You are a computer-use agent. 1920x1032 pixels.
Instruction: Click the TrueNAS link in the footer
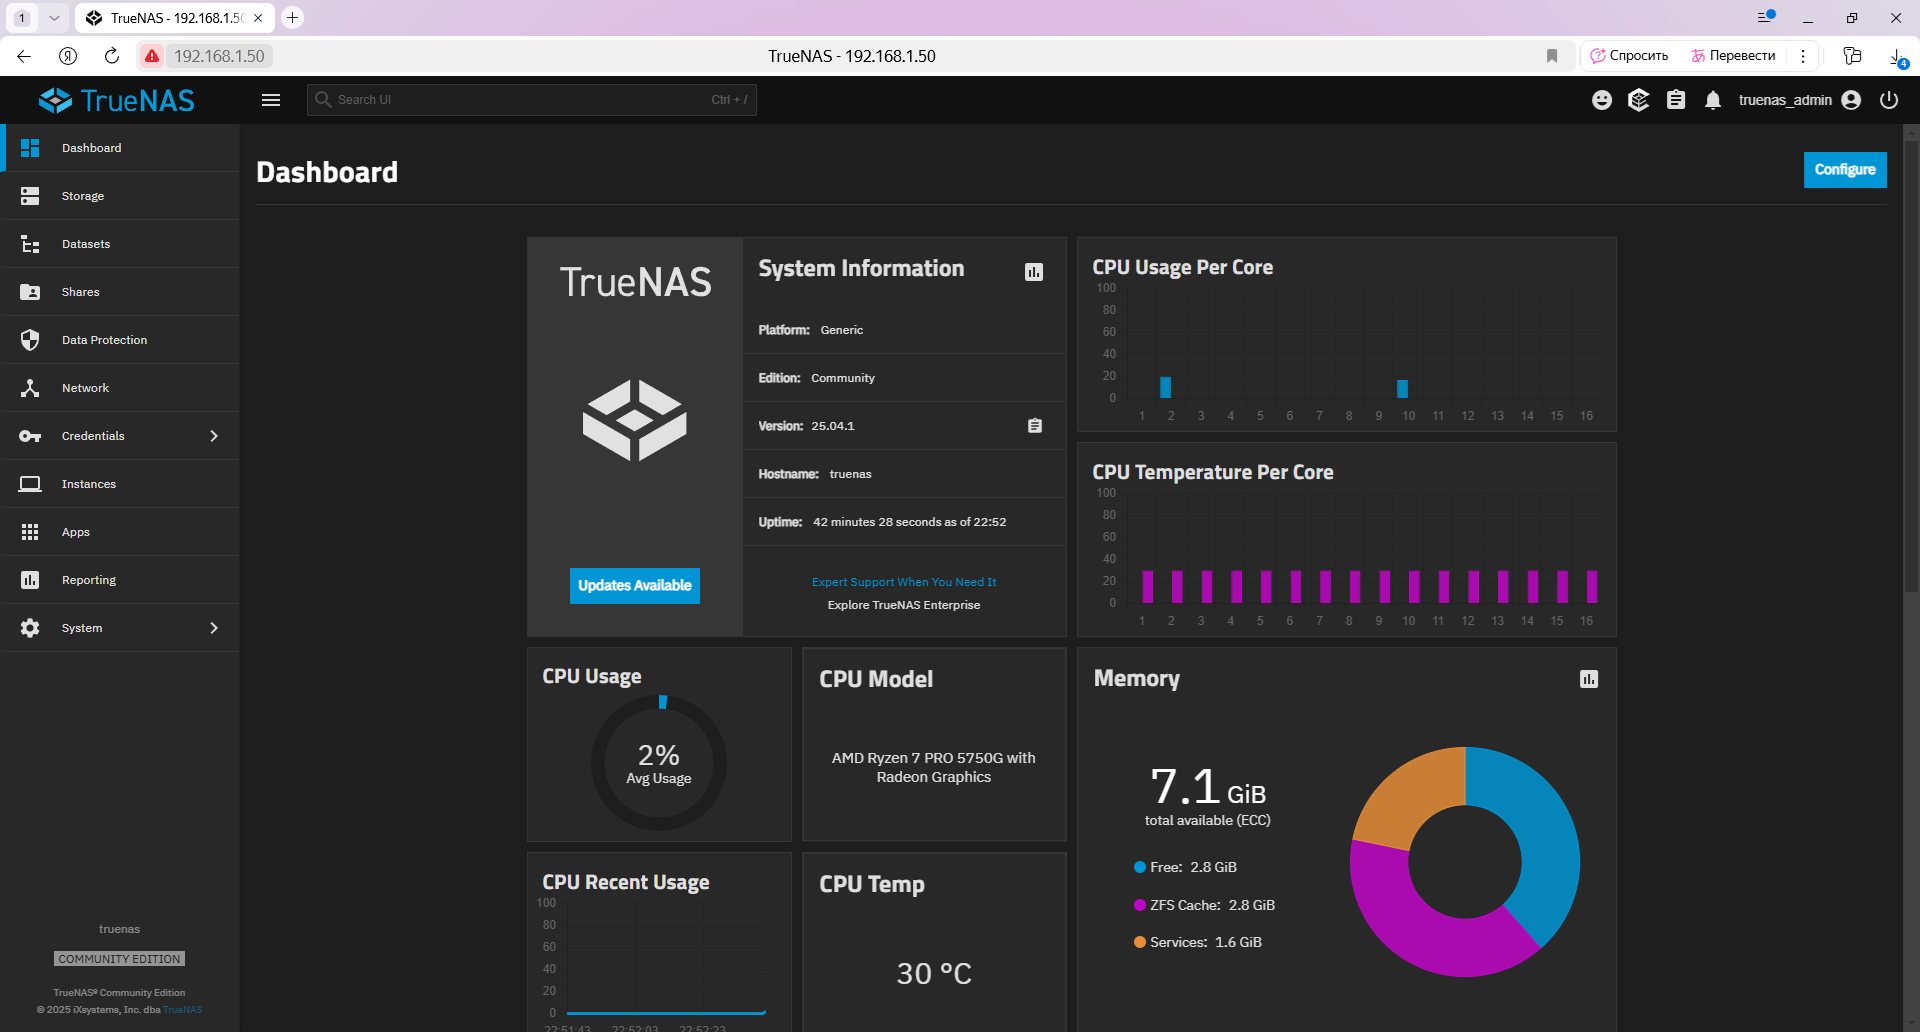pos(183,1010)
